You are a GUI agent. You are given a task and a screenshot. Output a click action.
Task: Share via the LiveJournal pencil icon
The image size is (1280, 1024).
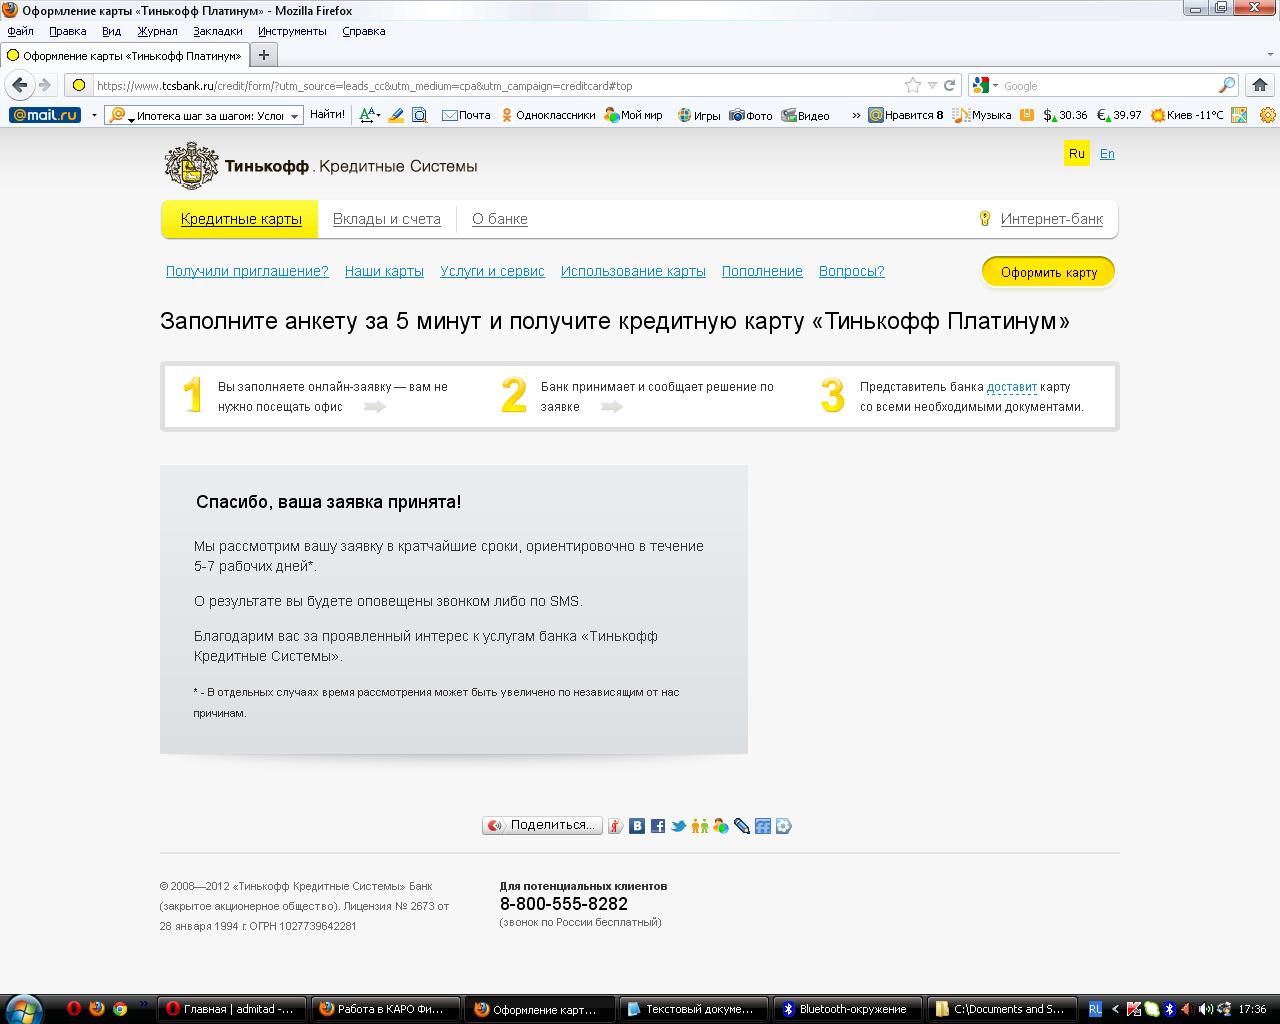click(x=742, y=826)
